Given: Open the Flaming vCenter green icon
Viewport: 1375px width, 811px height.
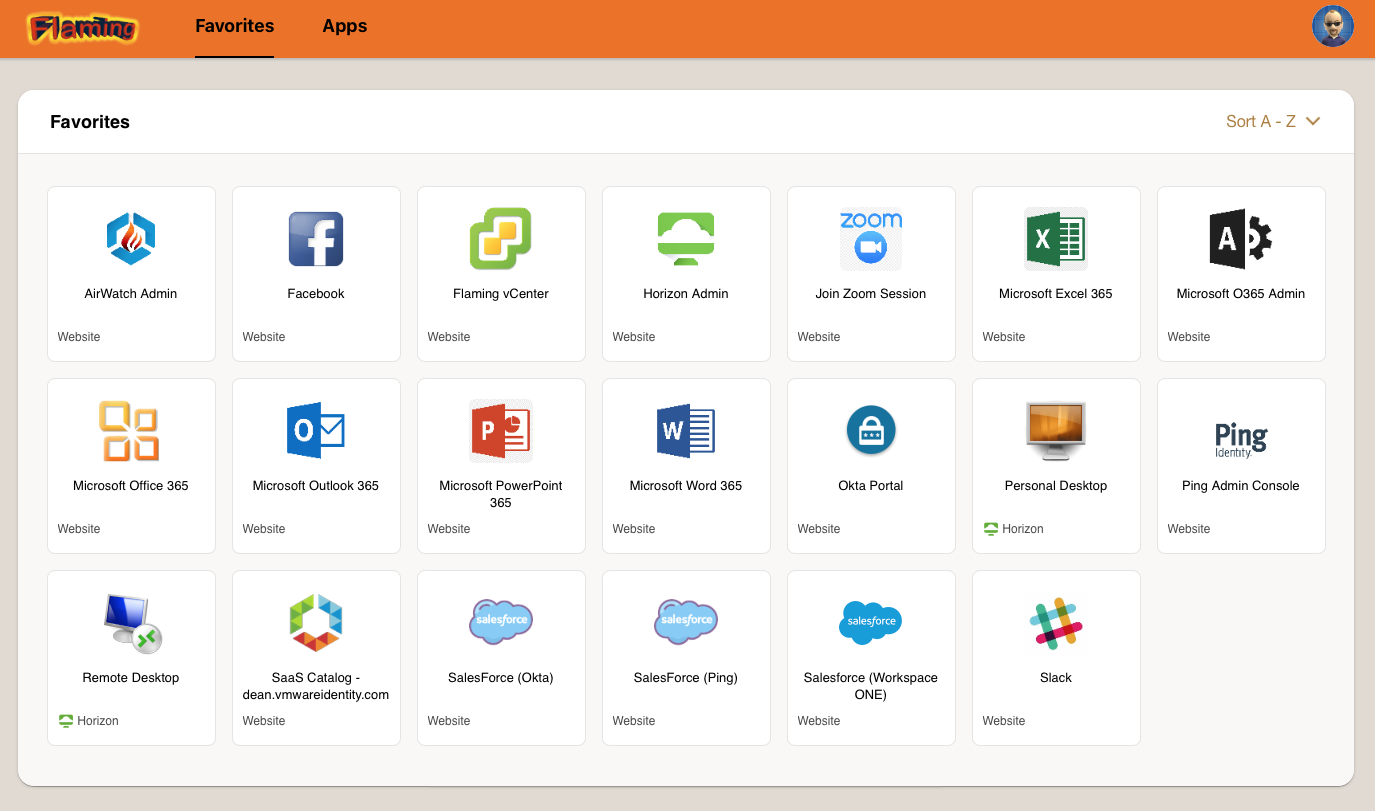Looking at the screenshot, I should (x=501, y=239).
